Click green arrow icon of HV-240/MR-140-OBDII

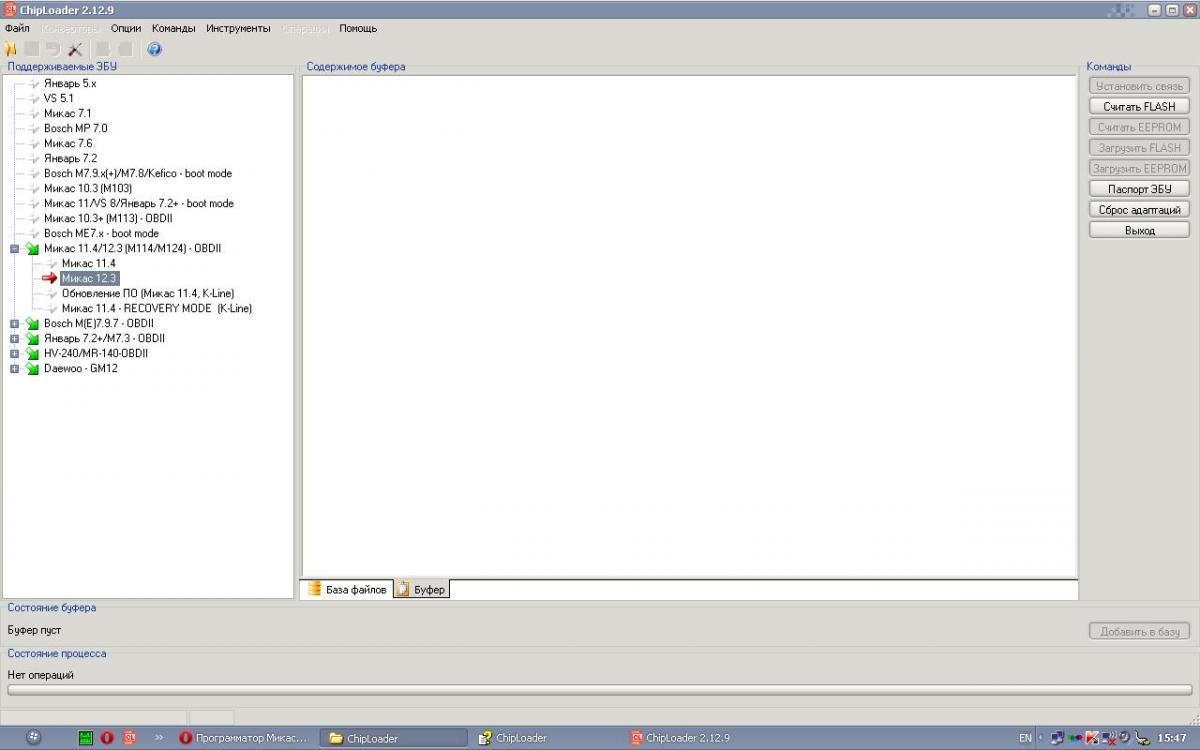pyautogui.click(x=32, y=353)
